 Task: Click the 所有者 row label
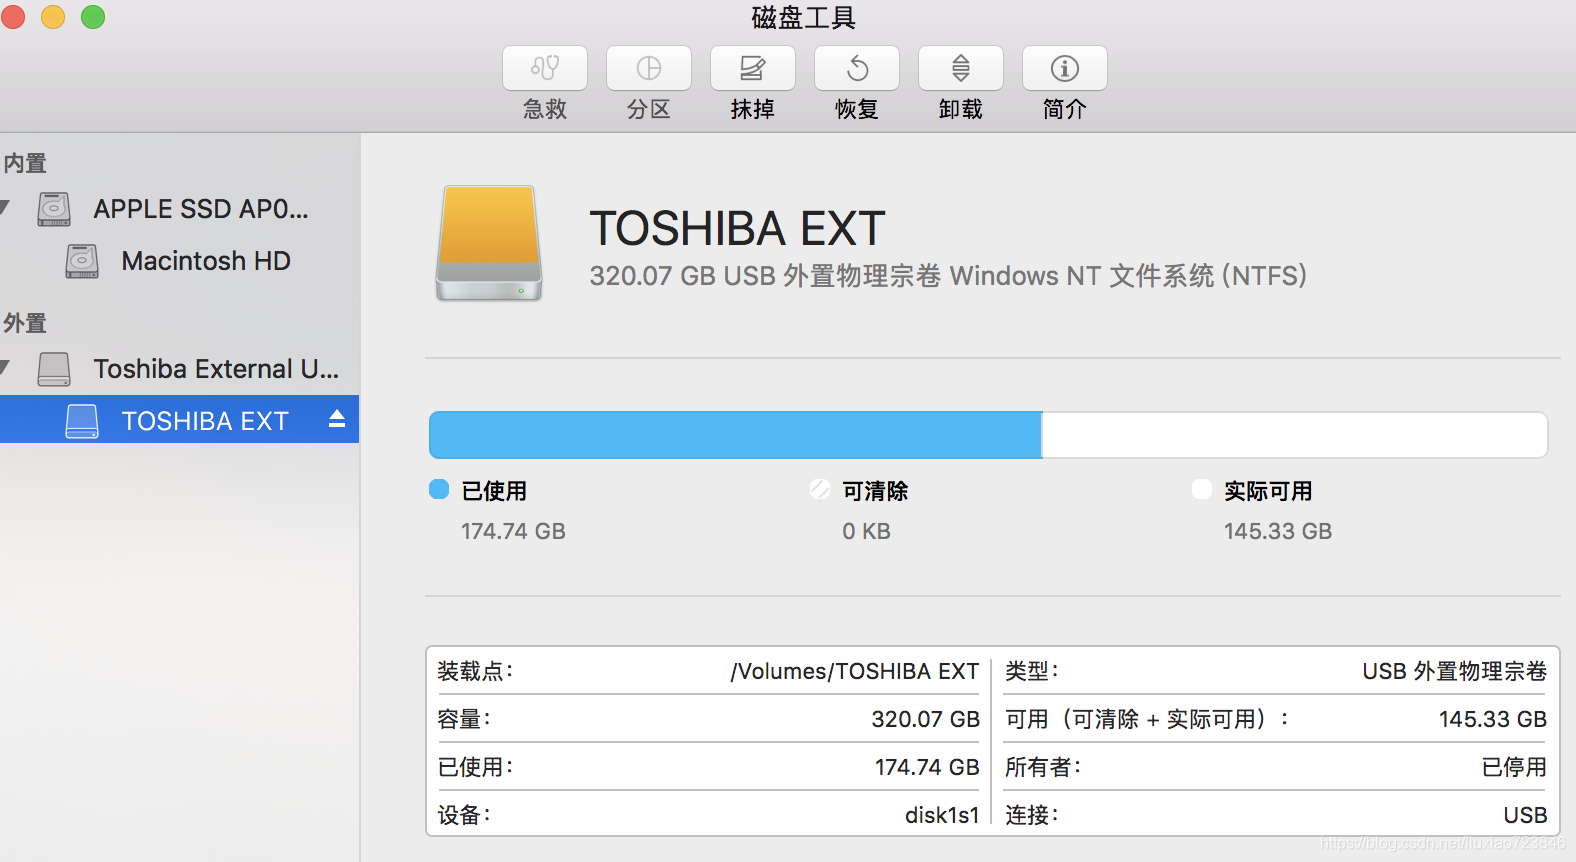click(1043, 767)
